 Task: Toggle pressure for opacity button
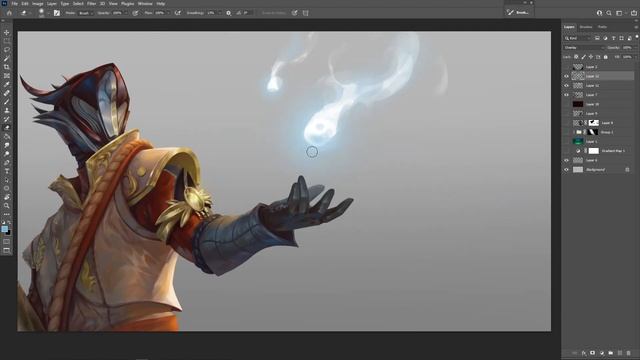click(135, 13)
